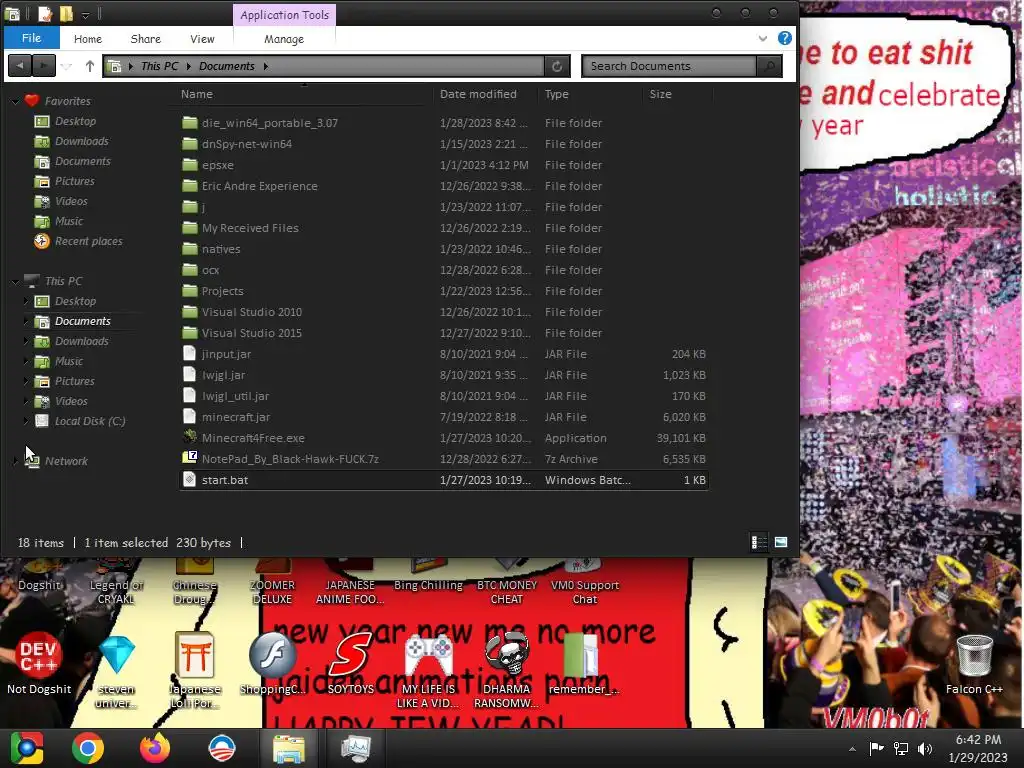Switch to Details view layout button
This screenshot has width=1024, height=768.
tap(759, 543)
